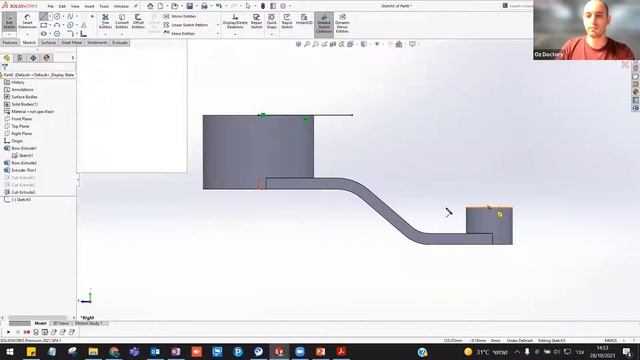Expand the manager panel tabs arrow

tap(73, 58)
